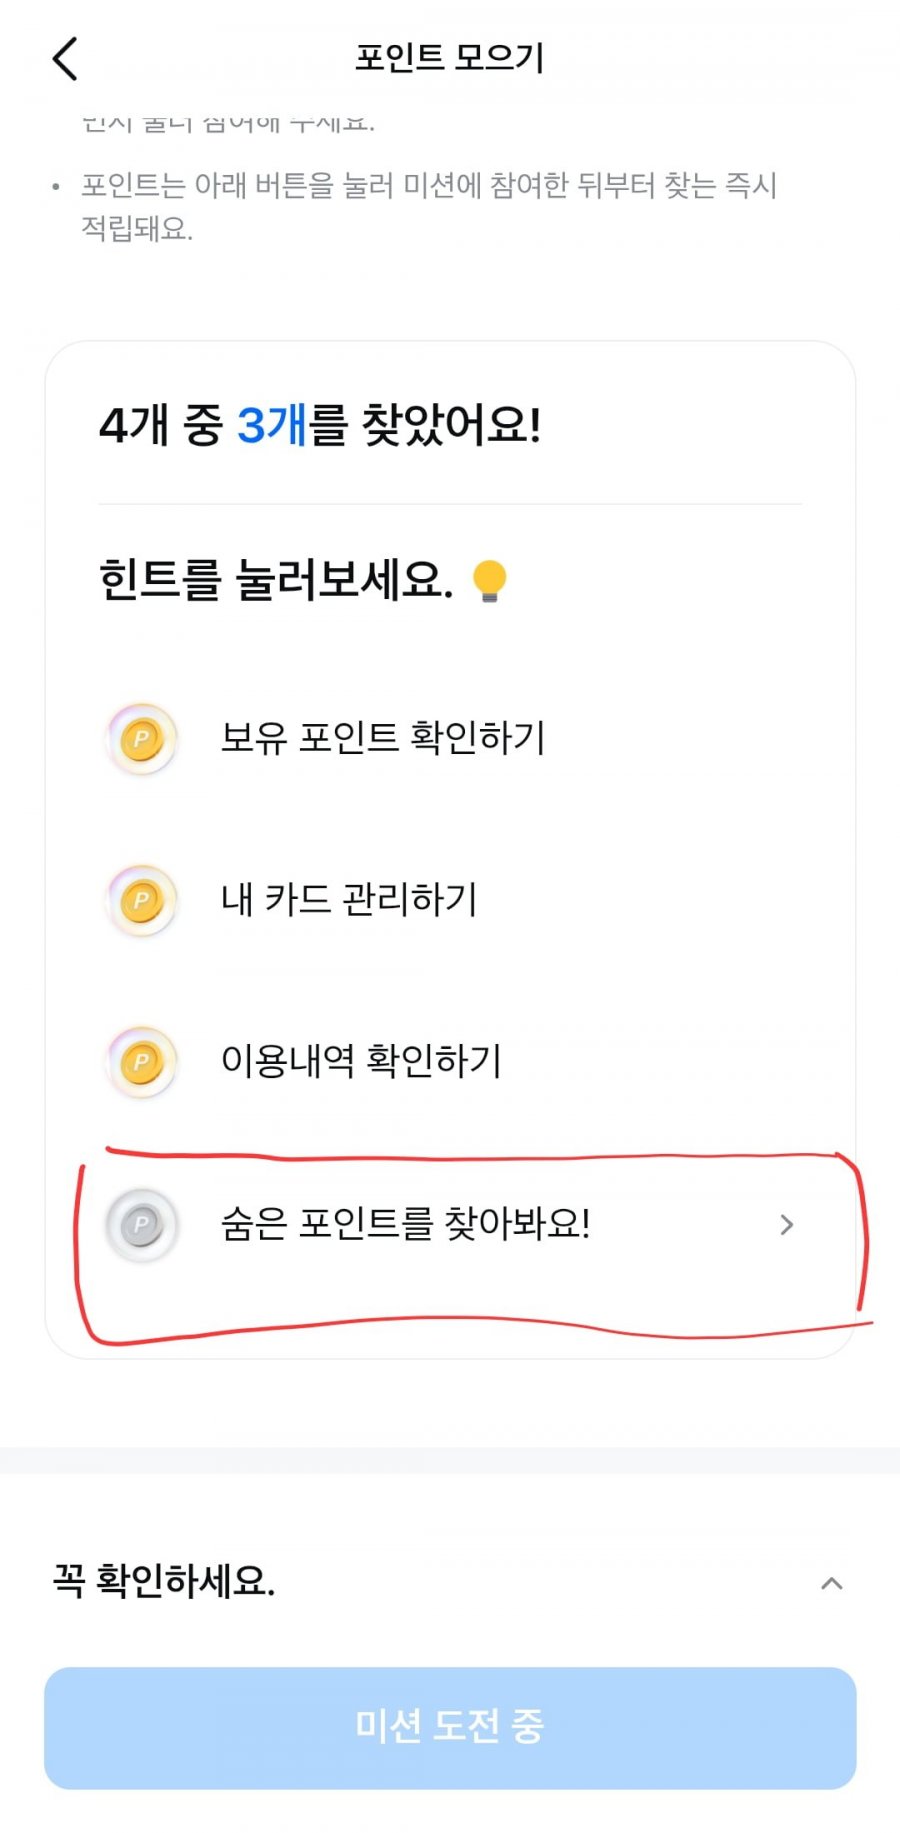Click right chevron on 숨은 포인트 row
Viewport: 900px width, 1833px height.
(x=787, y=1224)
